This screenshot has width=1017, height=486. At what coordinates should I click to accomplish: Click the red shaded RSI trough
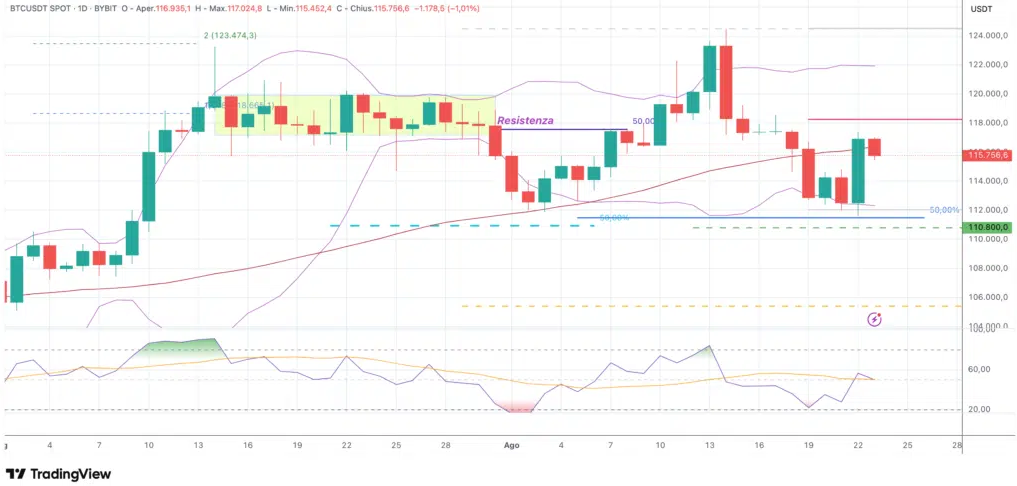point(516,407)
